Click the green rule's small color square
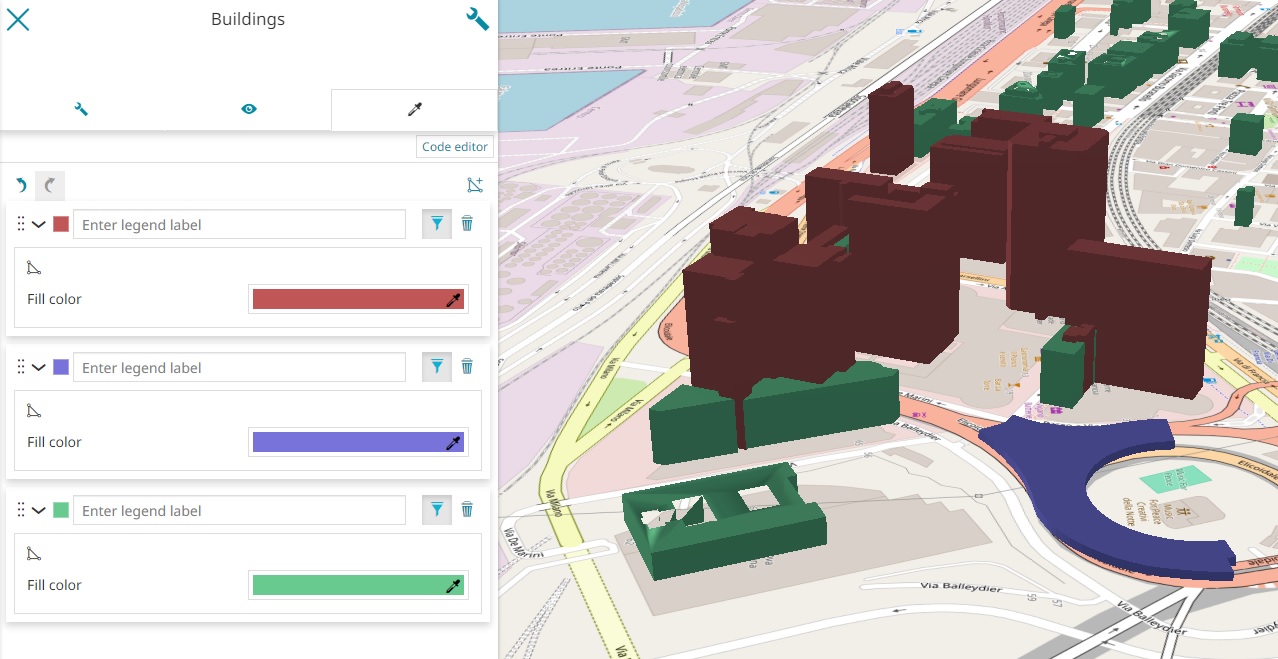 point(61,510)
